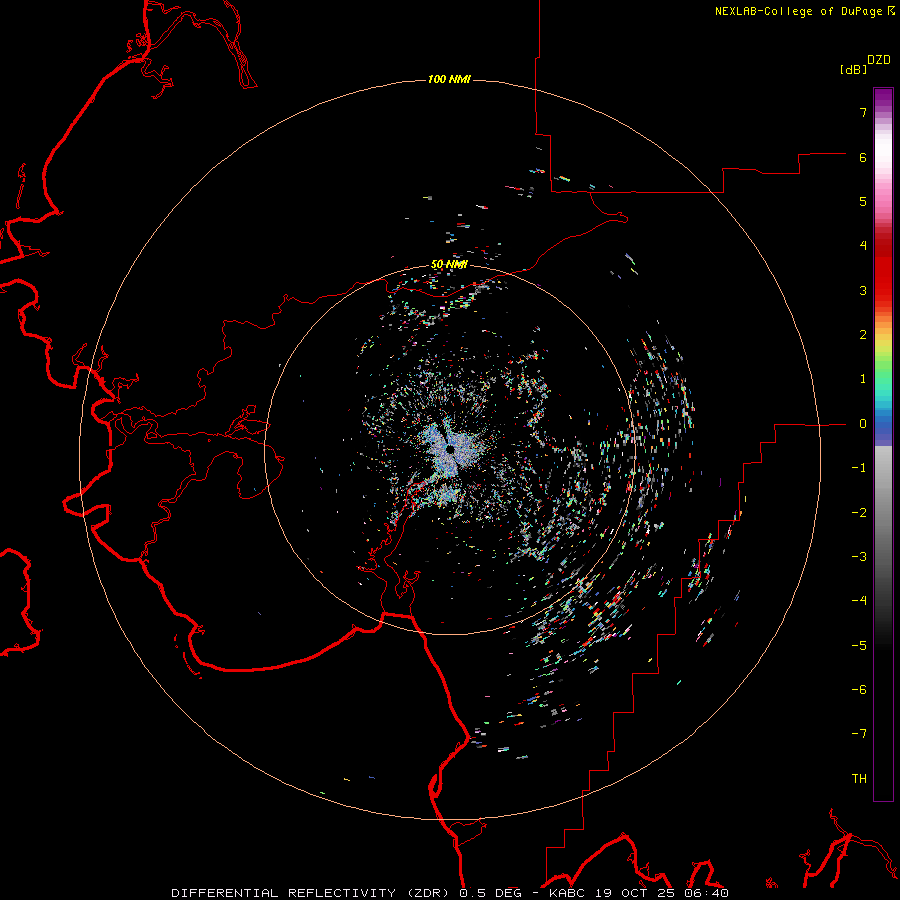Click the -1 value on the color scale

(859, 468)
